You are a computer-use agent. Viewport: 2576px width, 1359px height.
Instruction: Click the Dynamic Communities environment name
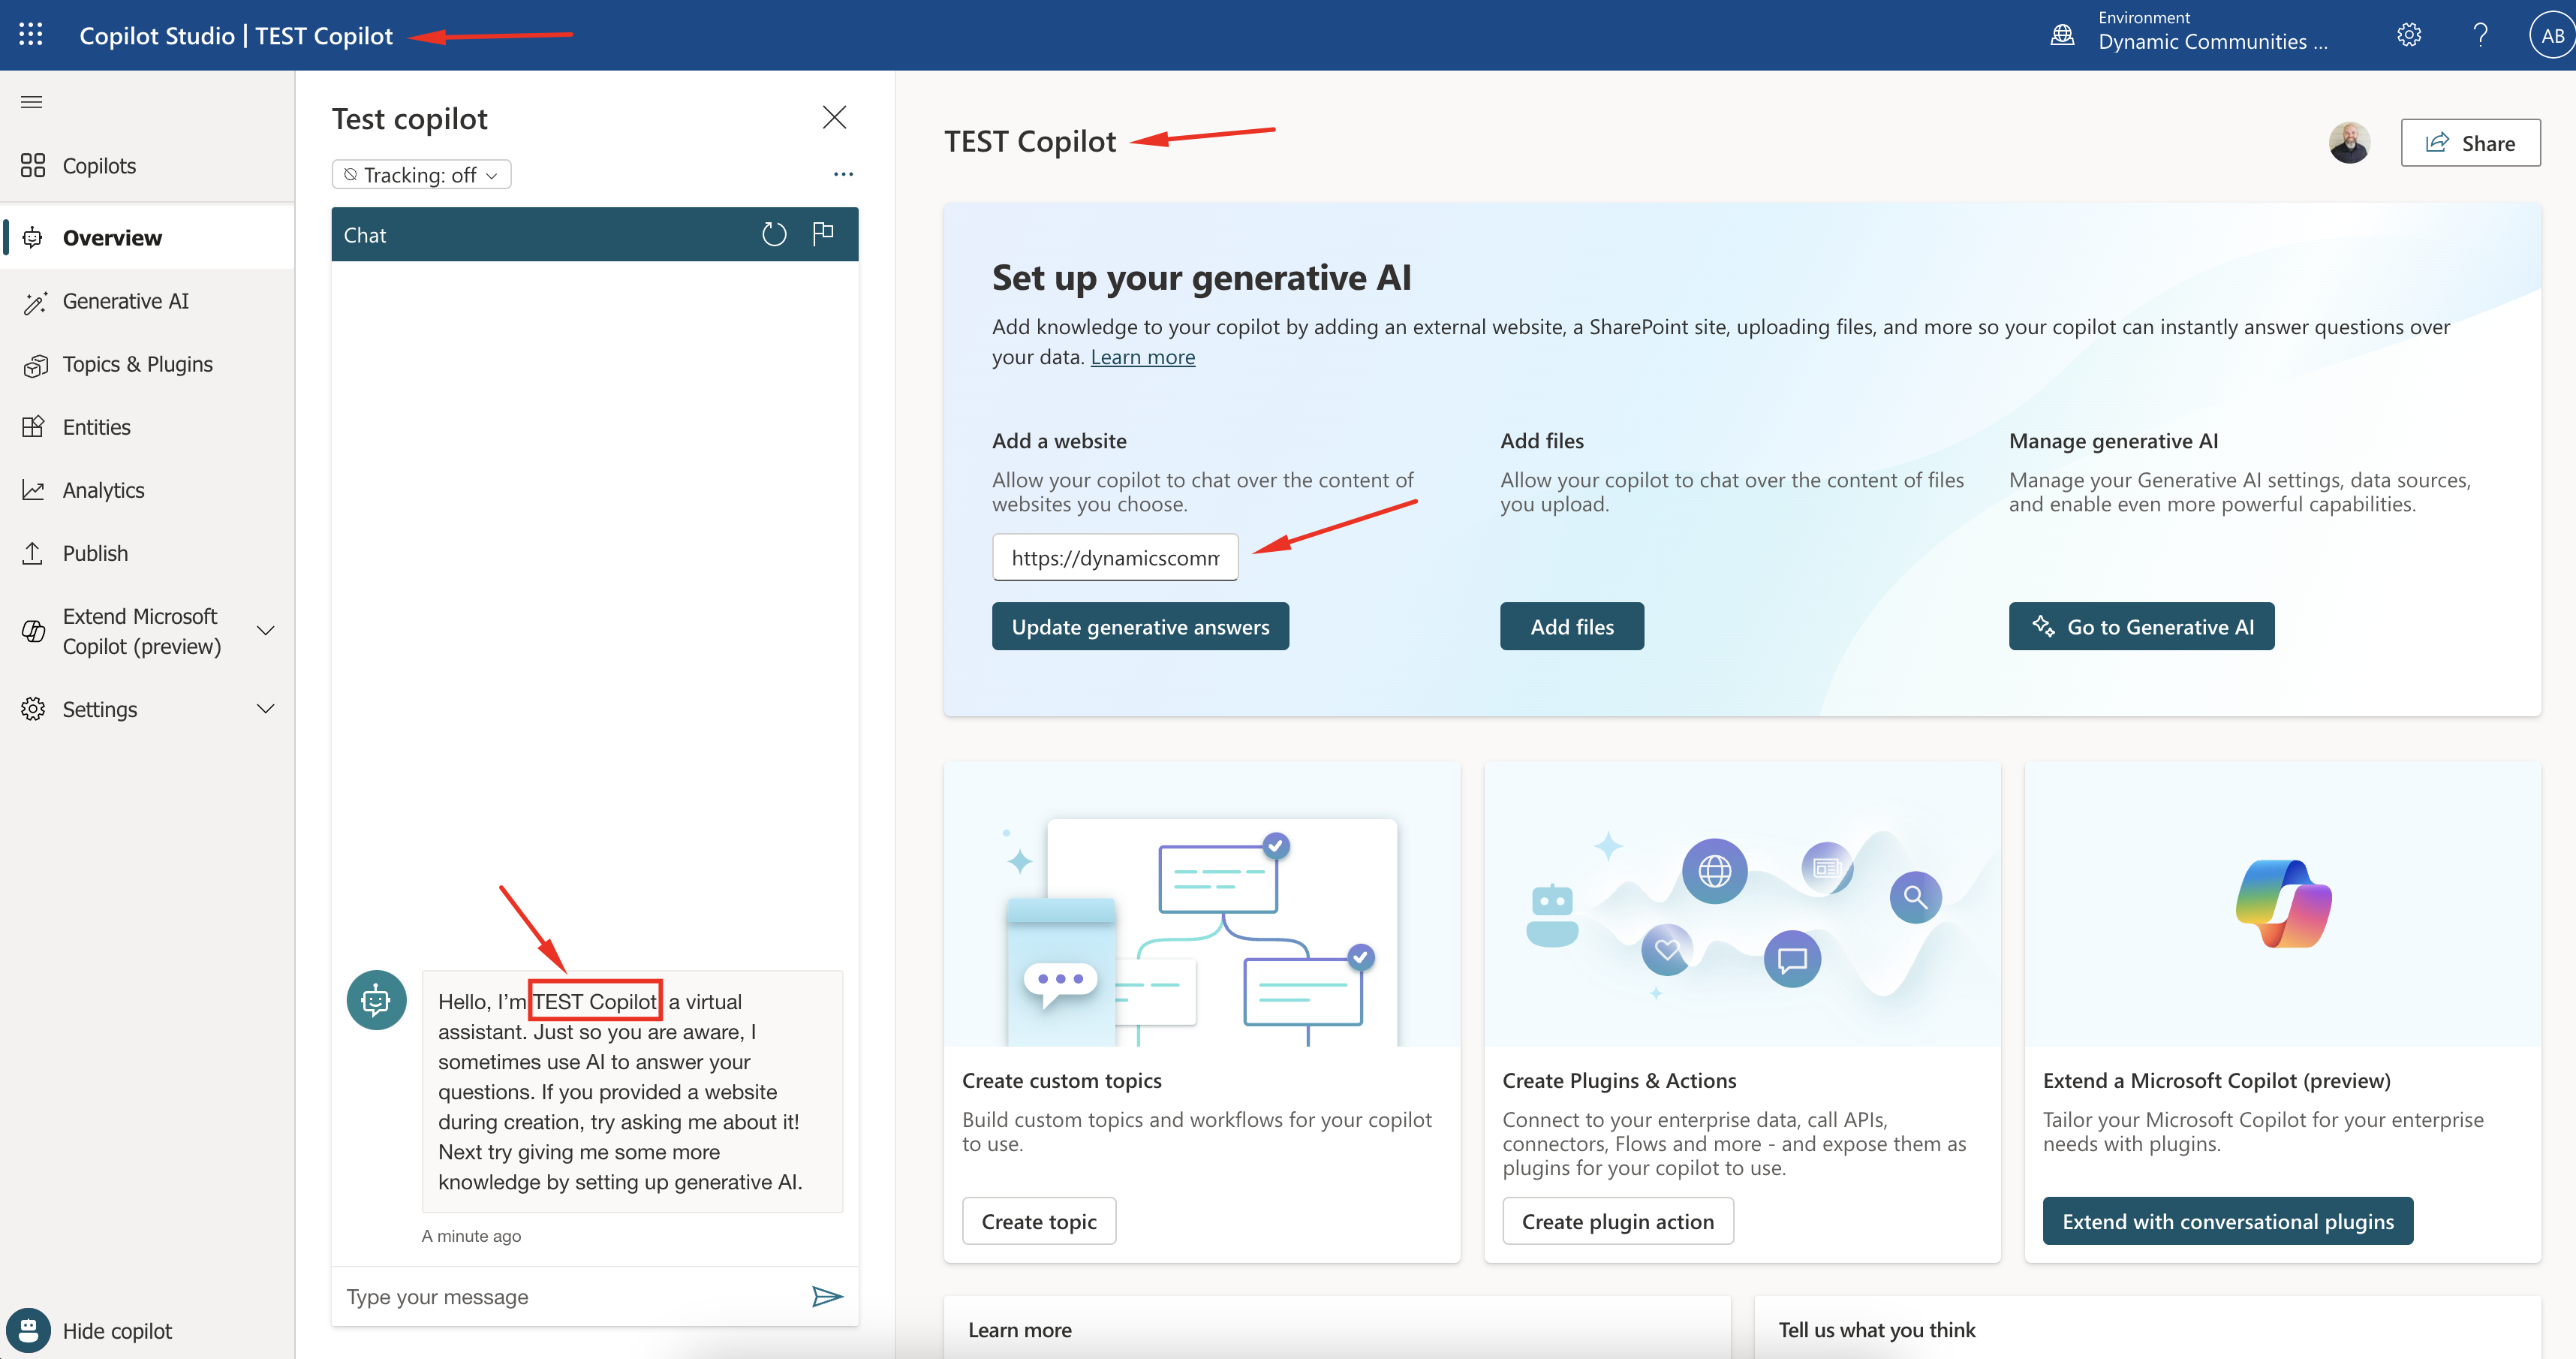pos(2212,42)
